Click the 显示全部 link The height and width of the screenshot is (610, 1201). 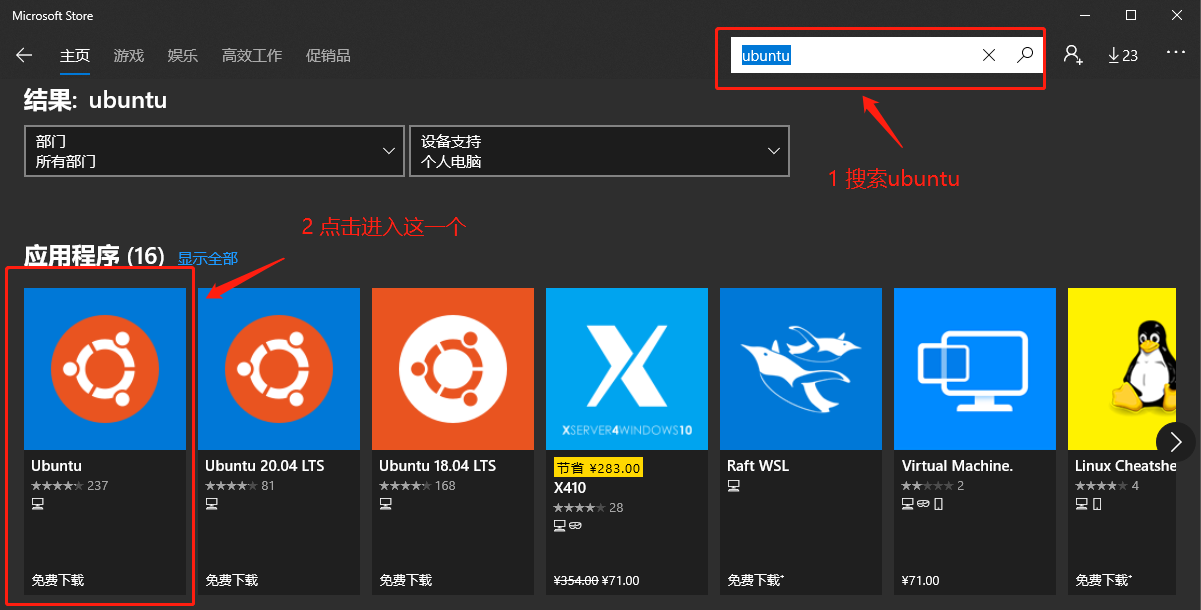click(208, 259)
